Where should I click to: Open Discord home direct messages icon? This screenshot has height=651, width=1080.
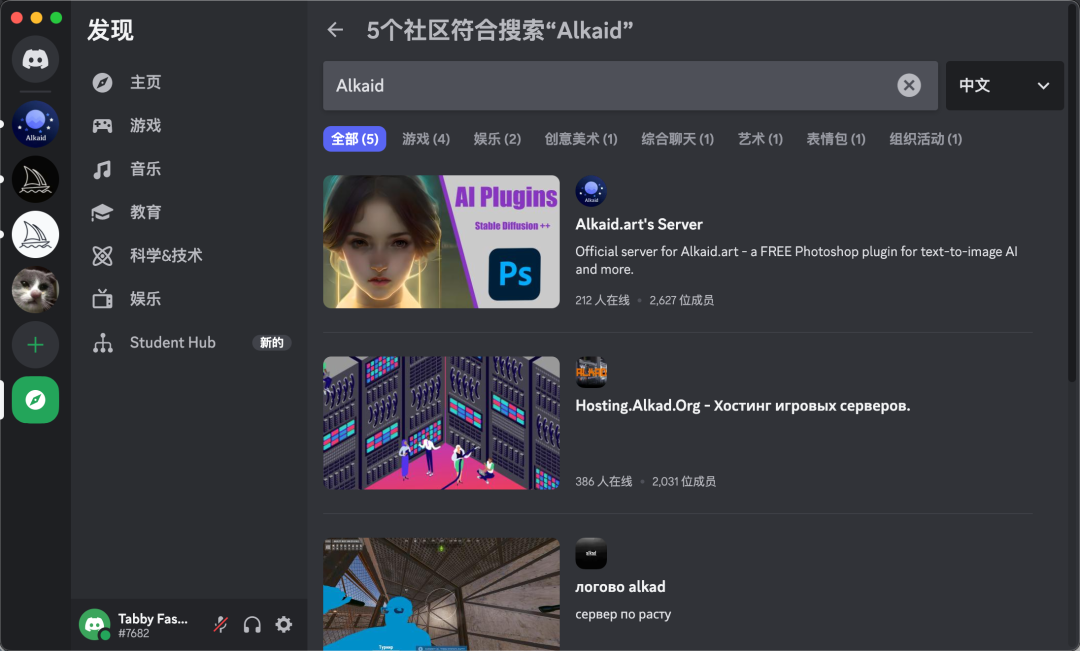pyautogui.click(x=35, y=59)
